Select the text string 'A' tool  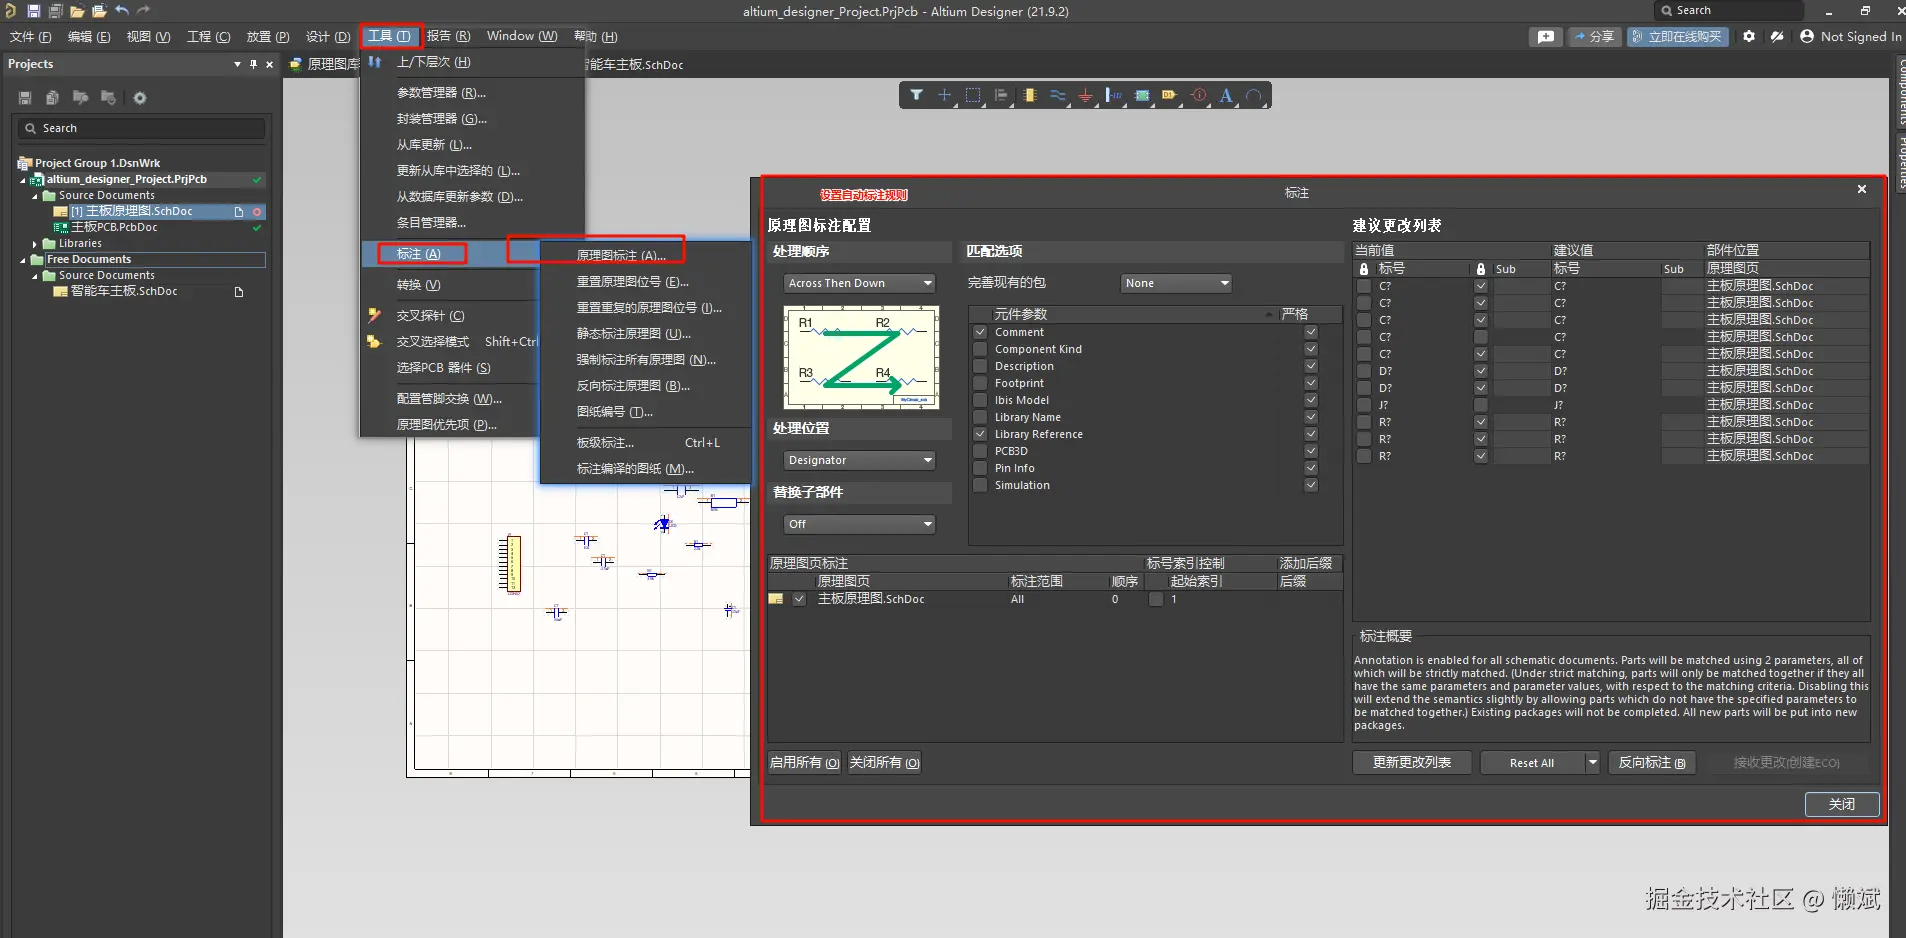point(1226,95)
